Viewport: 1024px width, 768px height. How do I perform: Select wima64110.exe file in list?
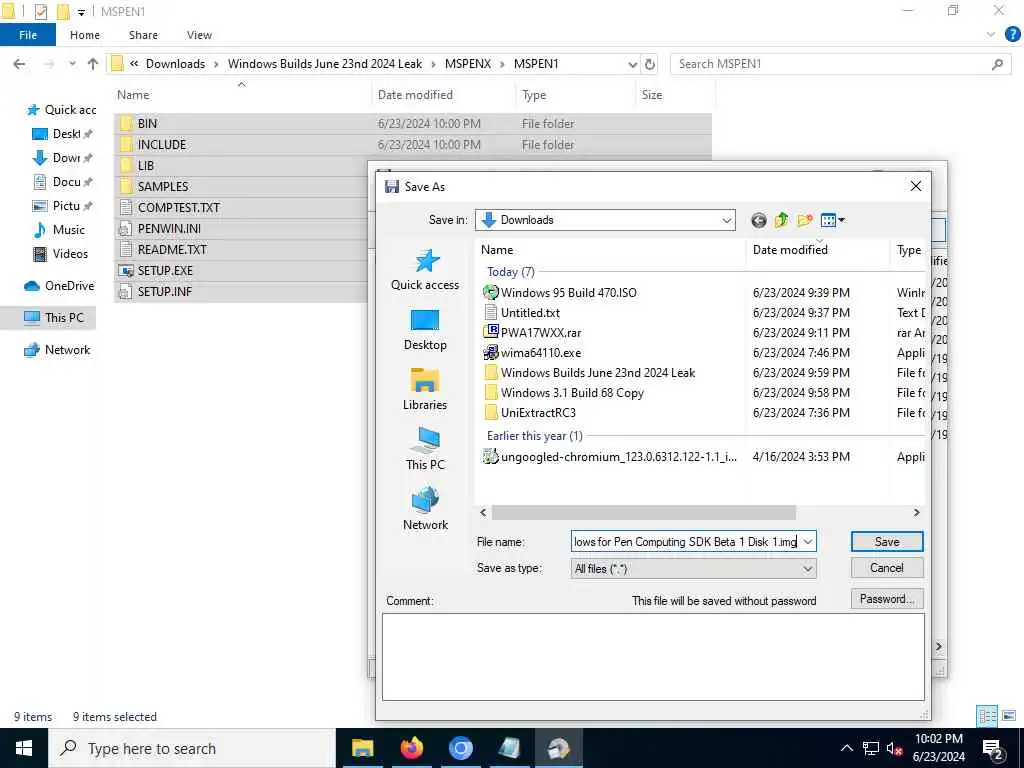540,353
